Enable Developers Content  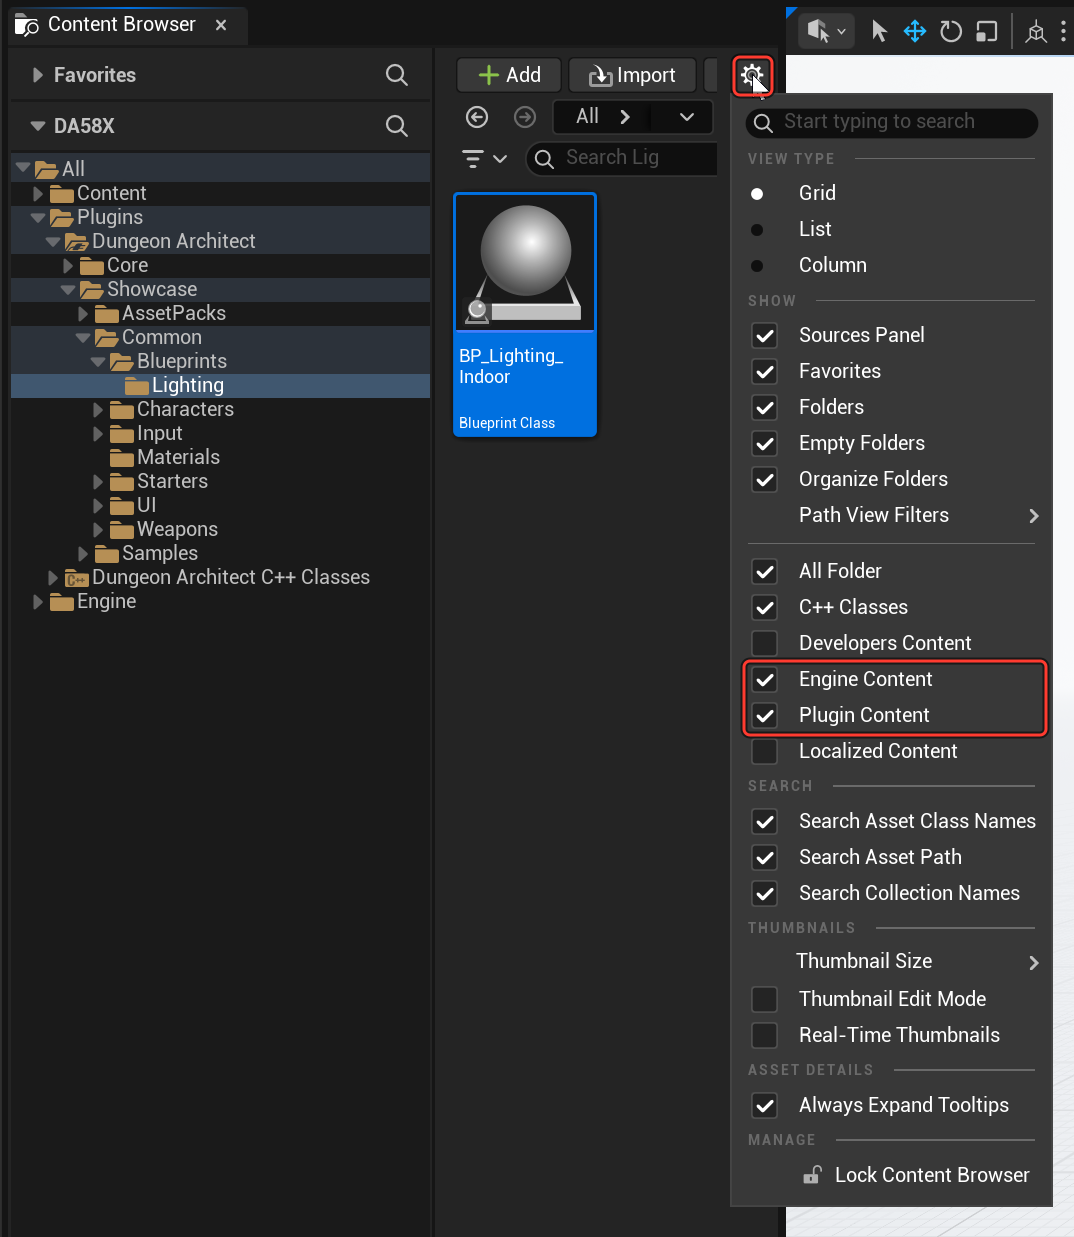coord(765,643)
